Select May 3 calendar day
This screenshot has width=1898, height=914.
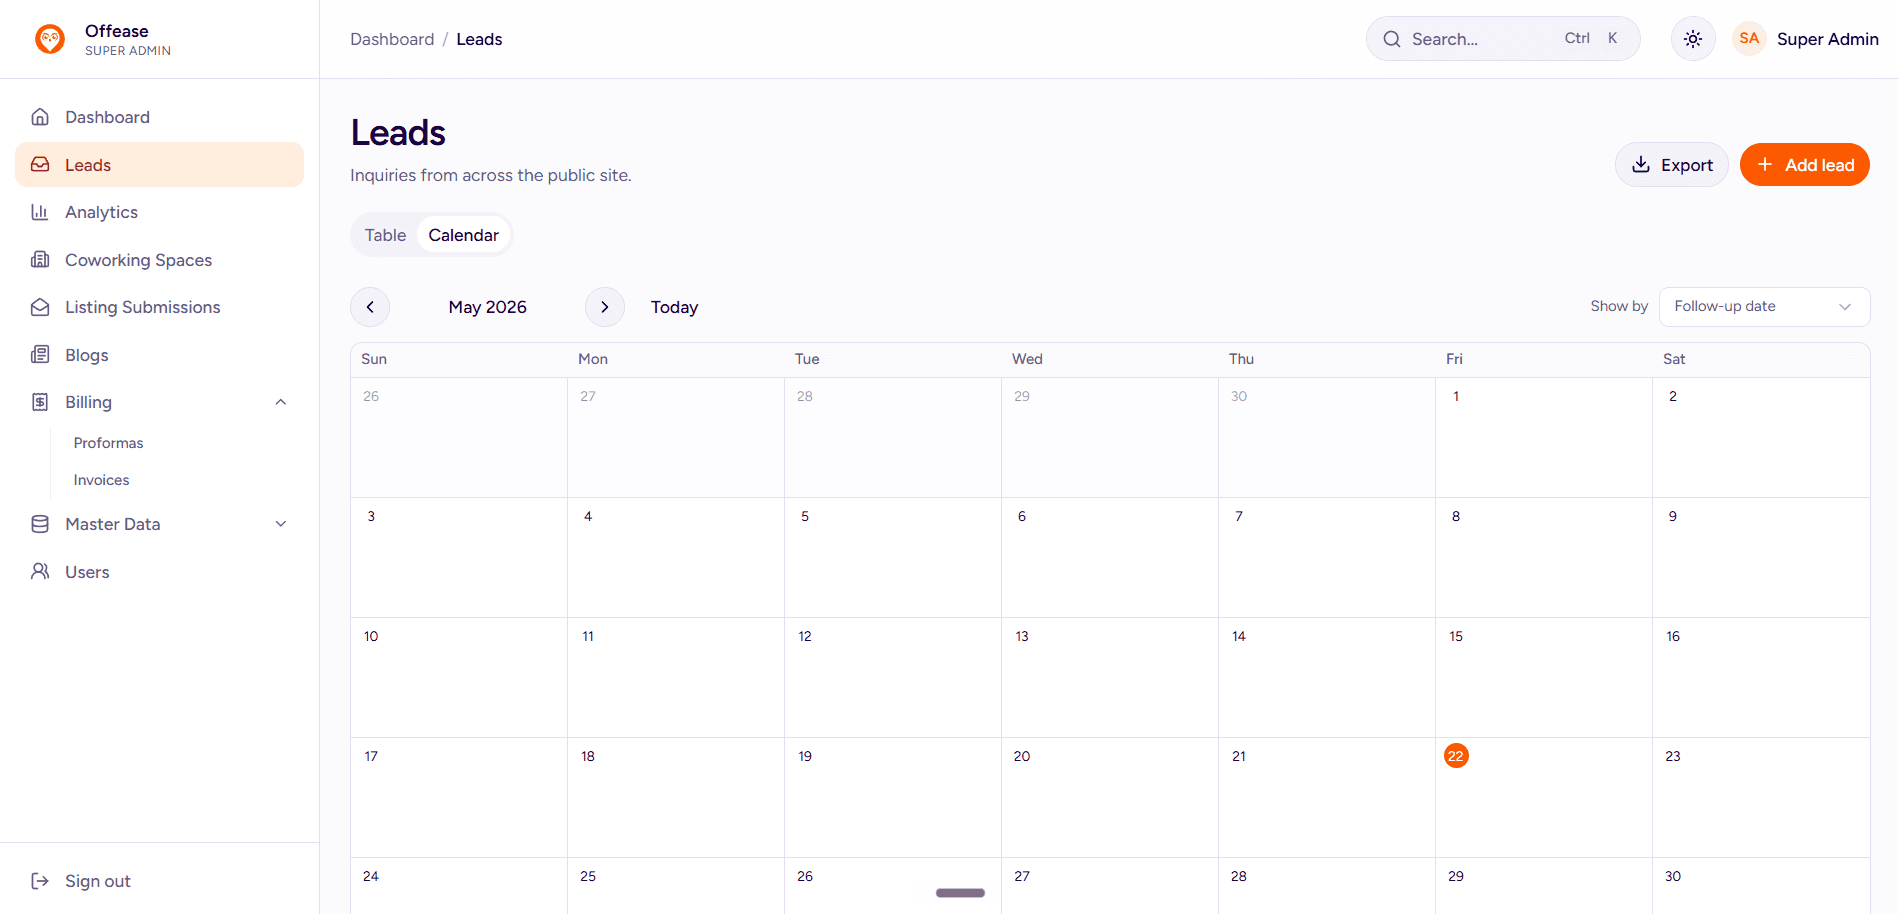pos(458,557)
